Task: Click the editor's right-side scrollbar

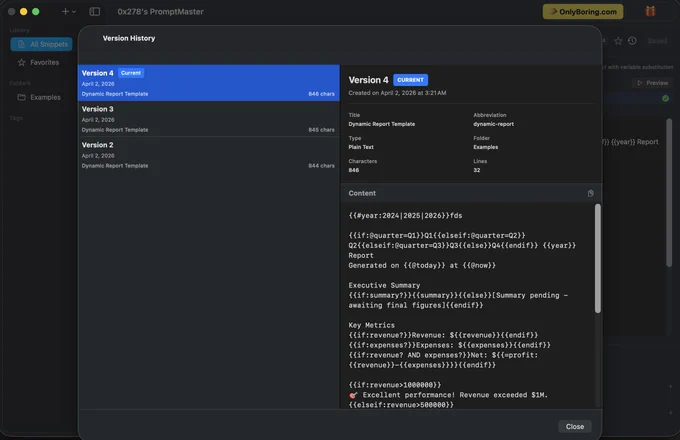Action: pyautogui.click(x=669, y=192)
